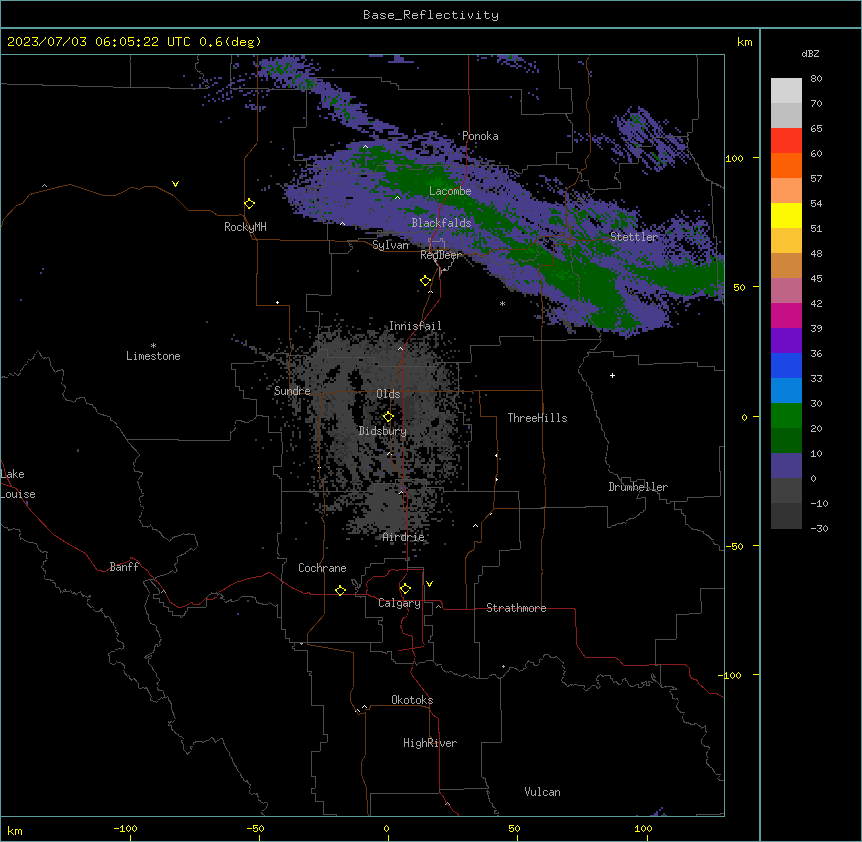Select the yellow diamond marker below Cochrane
The height and width of the screenshot is (842, 862).
click(x=340, y=590)
